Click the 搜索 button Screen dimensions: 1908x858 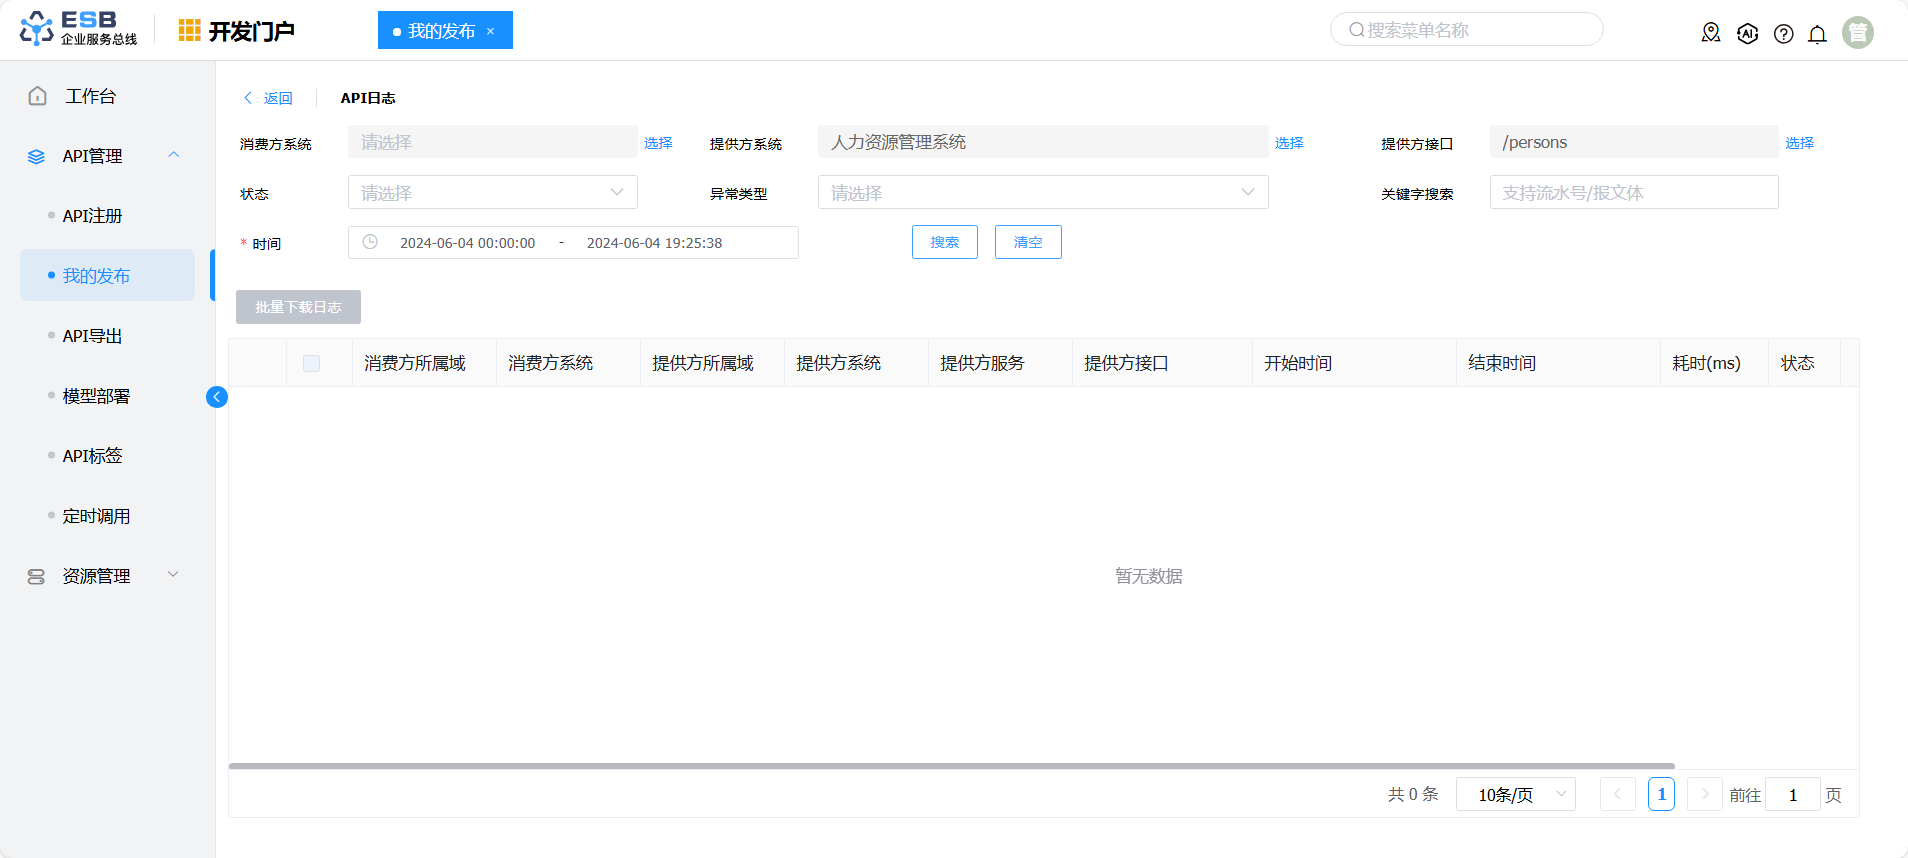pyautogui.click(x=944, y=242)
